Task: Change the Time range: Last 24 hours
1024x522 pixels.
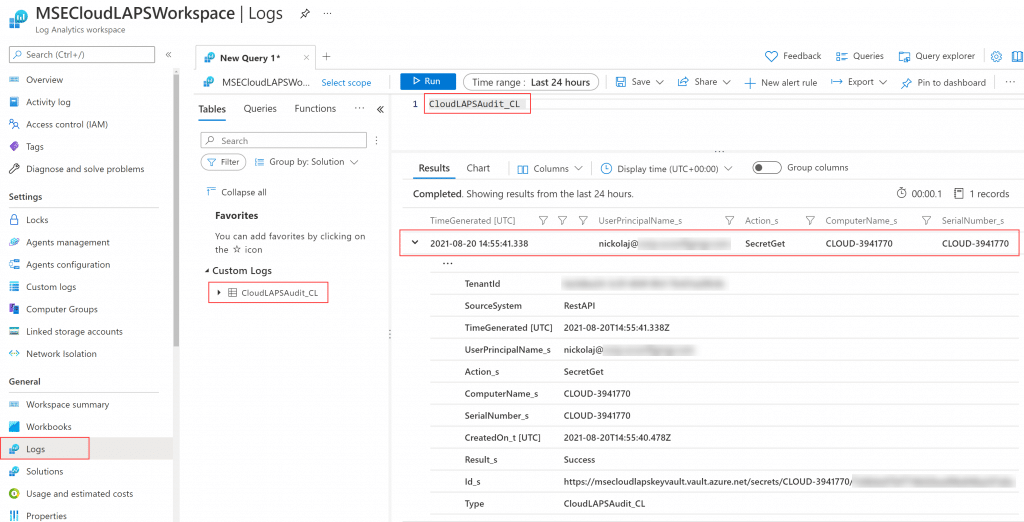Action: pyautogui.click(x=531, y=82)
